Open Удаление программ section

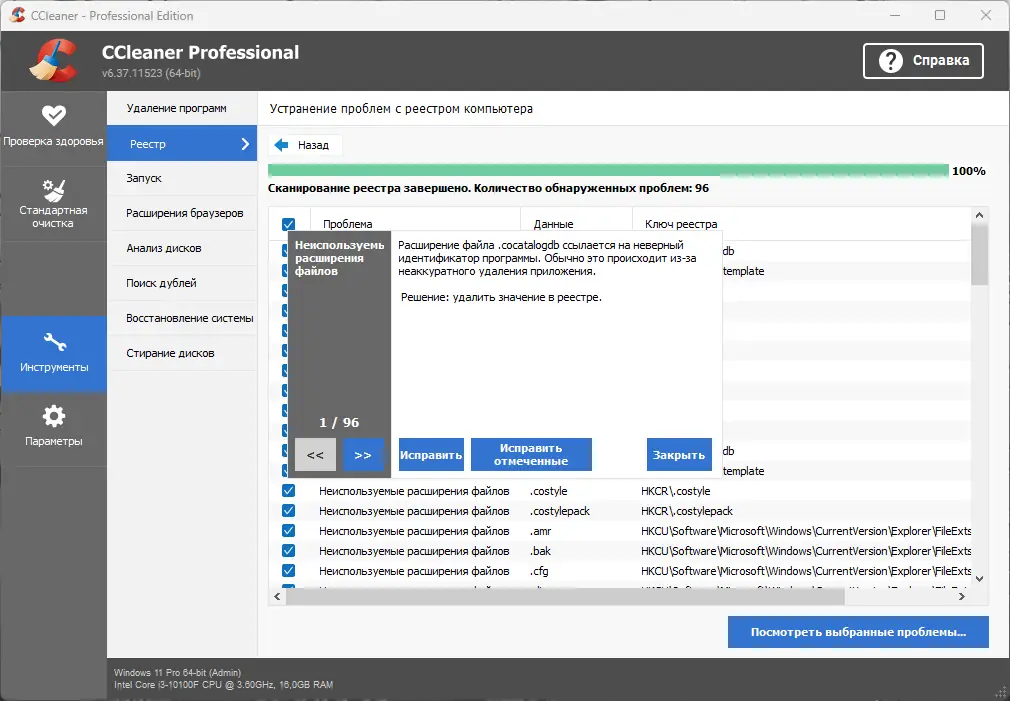182,108
